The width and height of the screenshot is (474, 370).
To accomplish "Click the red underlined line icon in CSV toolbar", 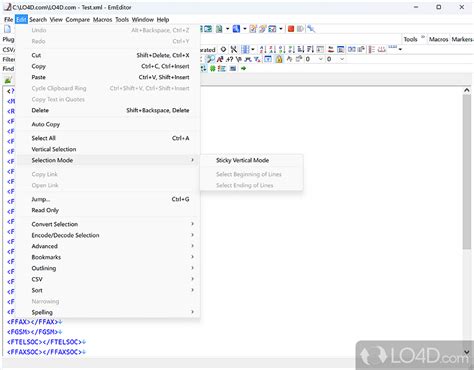I will pos(331,50).
